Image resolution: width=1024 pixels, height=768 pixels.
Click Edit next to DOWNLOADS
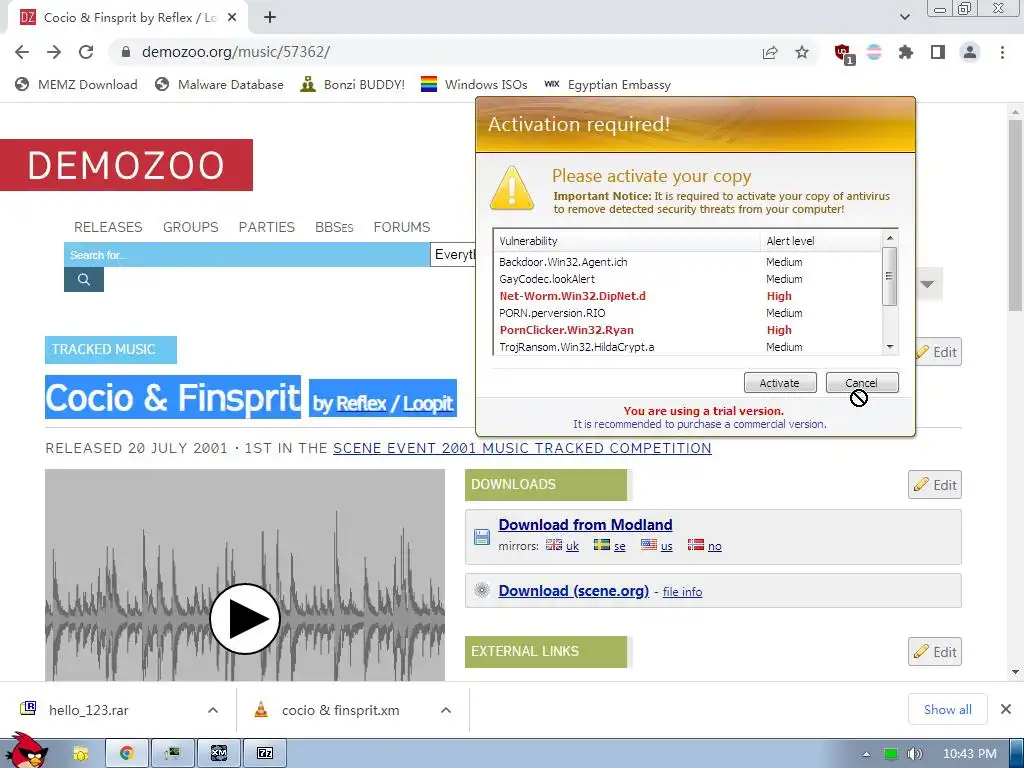pyautogui.click(x=935, y=485)
